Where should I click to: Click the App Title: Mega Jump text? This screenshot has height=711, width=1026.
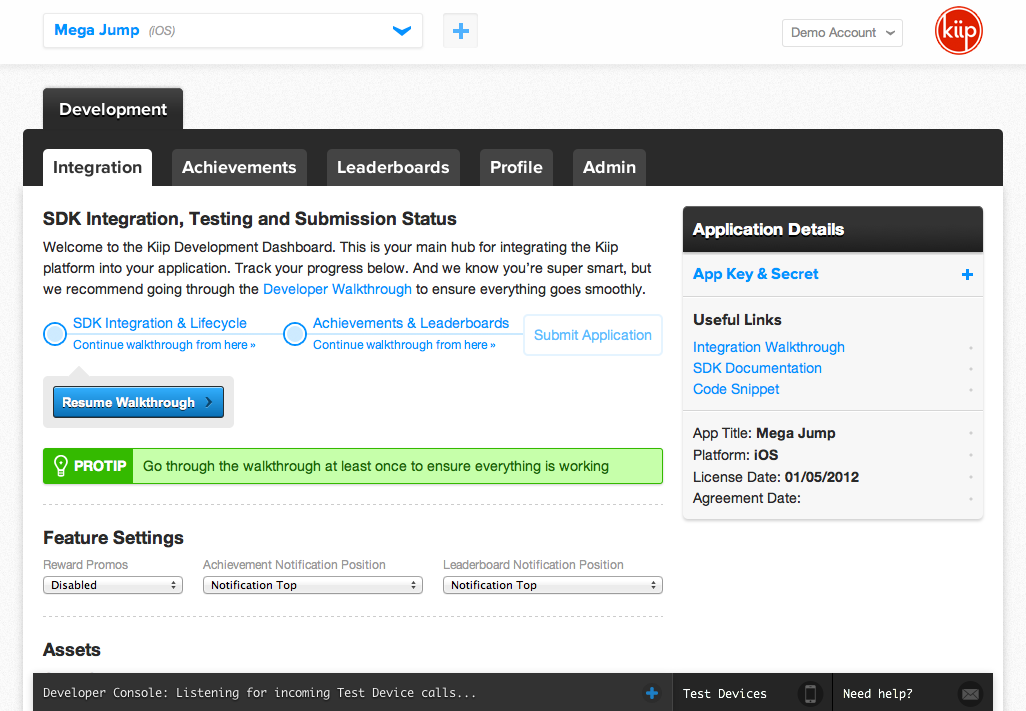tap(764, 433)
